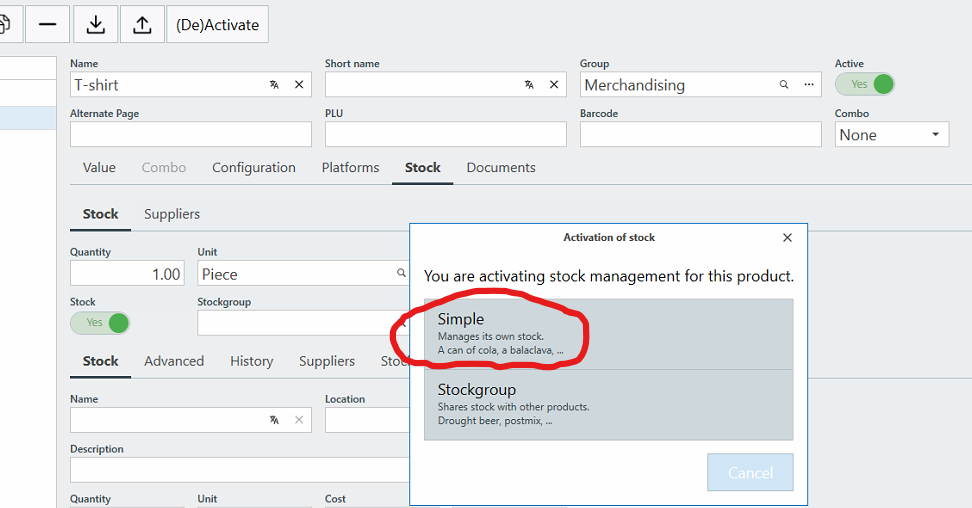The height and width of the screenshot is (508, 972).
Task: Focus the Alternate Page input
Action: tap(191, 135)
